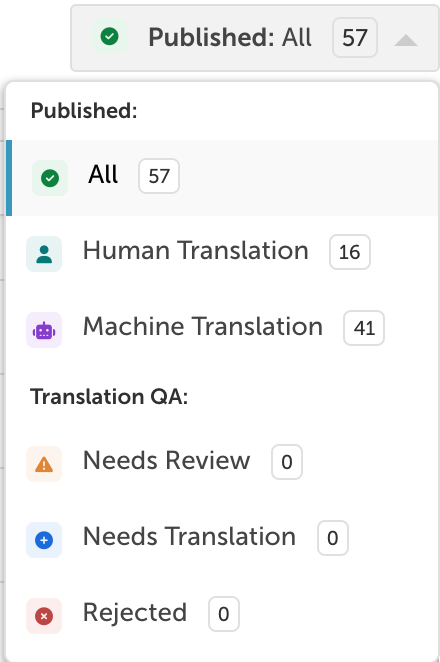The width and height of the screenshot is (440, 662).
Task: Filter by Rejected status
Action: [222, 614]
